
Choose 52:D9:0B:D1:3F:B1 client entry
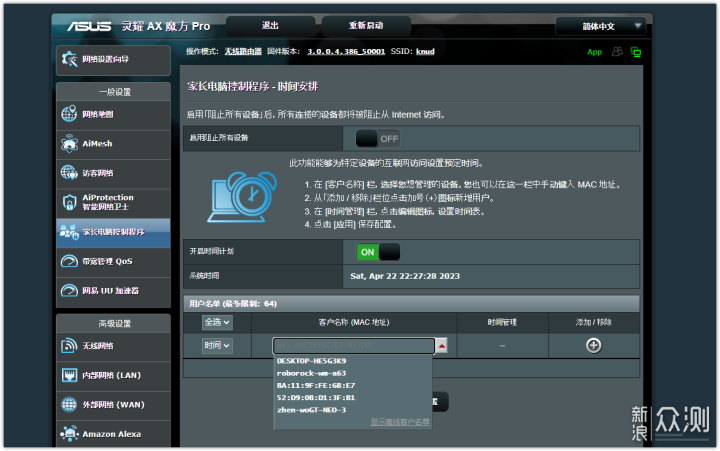316,398
